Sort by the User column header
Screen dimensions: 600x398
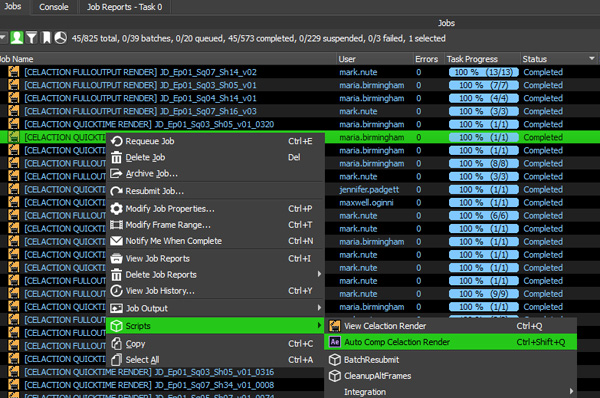375,59
